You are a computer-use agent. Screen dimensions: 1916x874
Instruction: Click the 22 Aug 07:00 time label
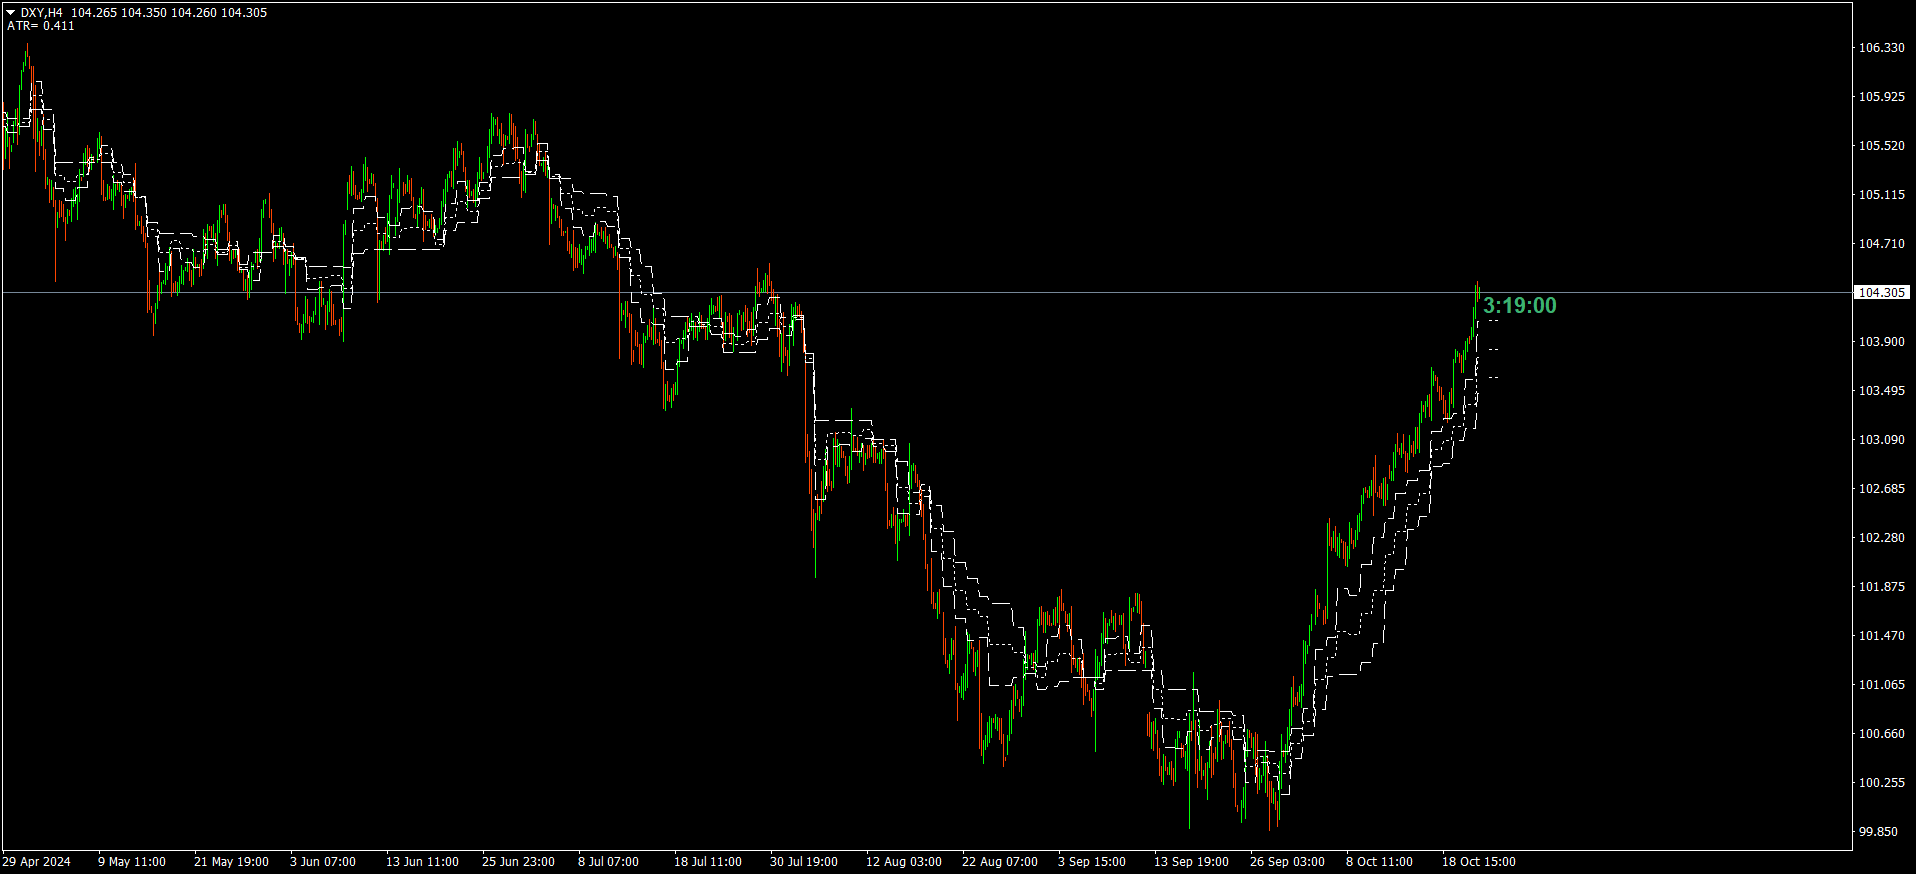[x=1000, y=862]
